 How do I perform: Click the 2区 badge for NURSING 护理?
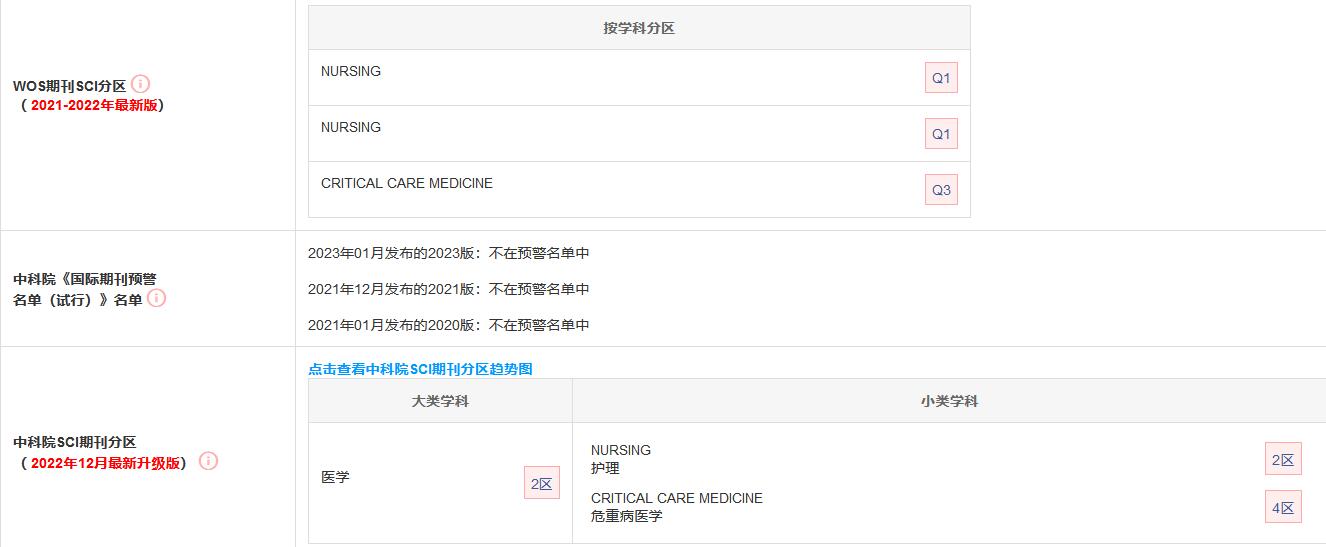[1282, 459]
